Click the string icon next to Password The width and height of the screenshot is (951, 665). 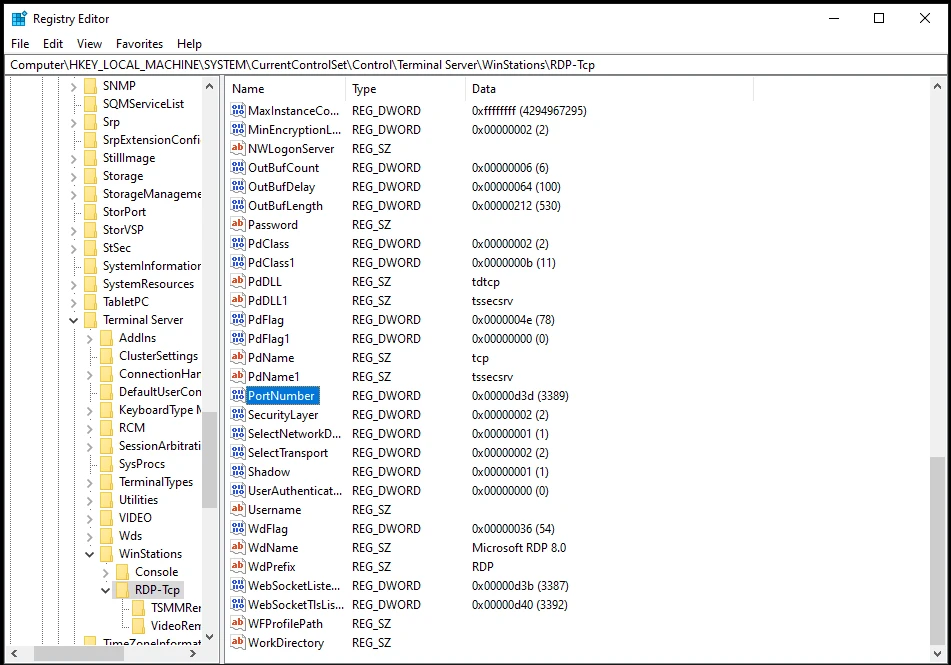238,225
